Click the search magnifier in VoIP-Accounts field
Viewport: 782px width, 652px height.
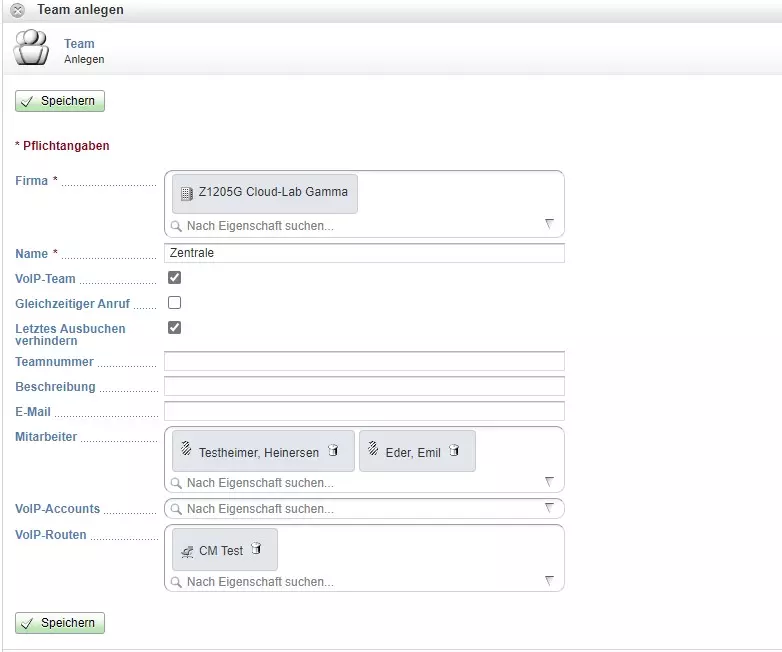tap(176, 509)
